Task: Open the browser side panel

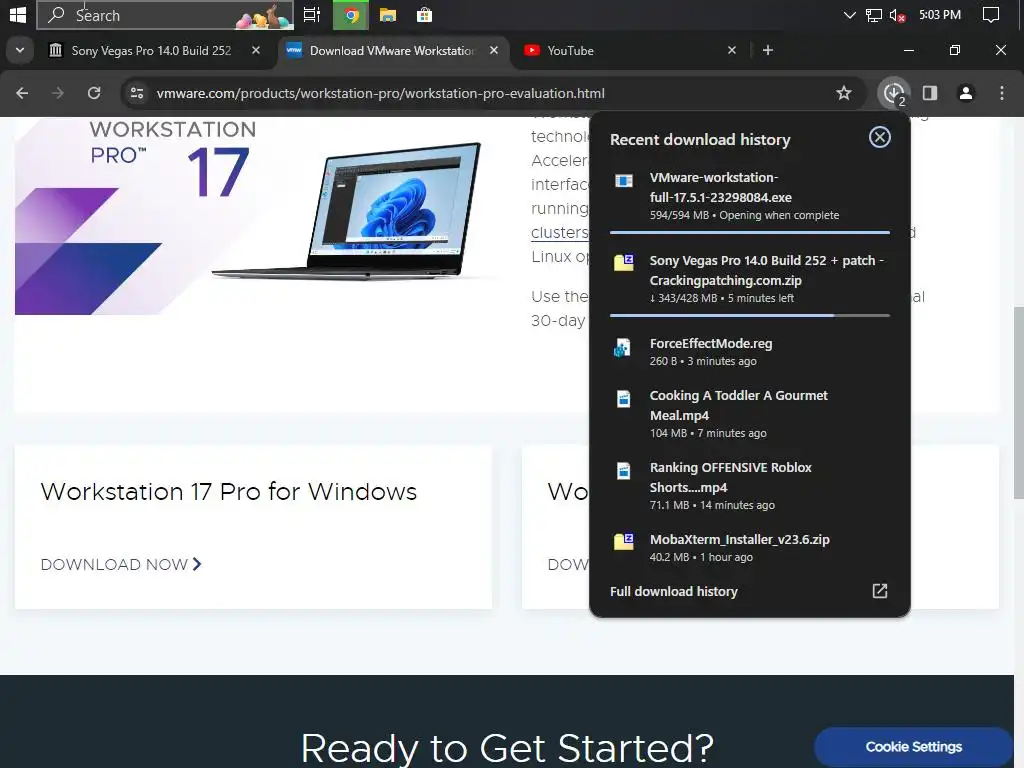Action: click(930, 93)
